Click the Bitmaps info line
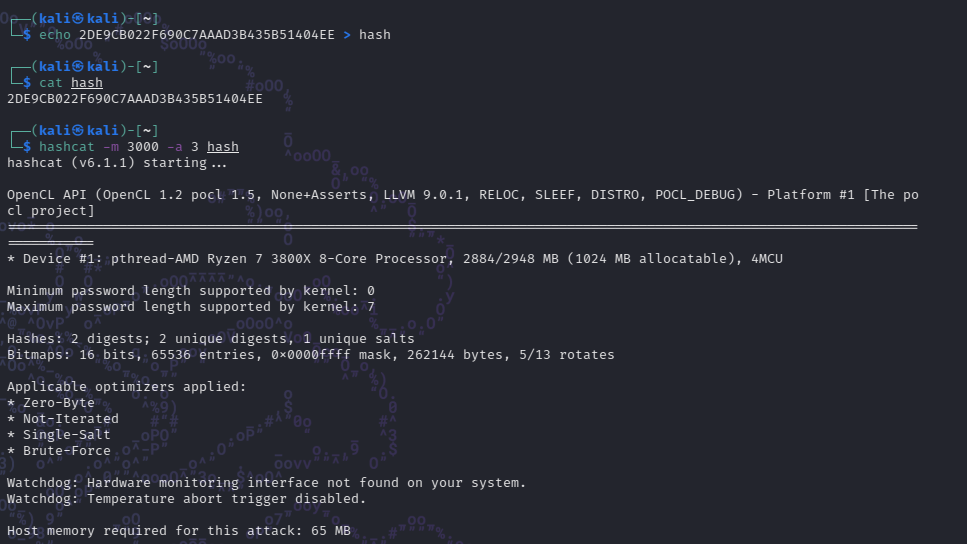 310,355
